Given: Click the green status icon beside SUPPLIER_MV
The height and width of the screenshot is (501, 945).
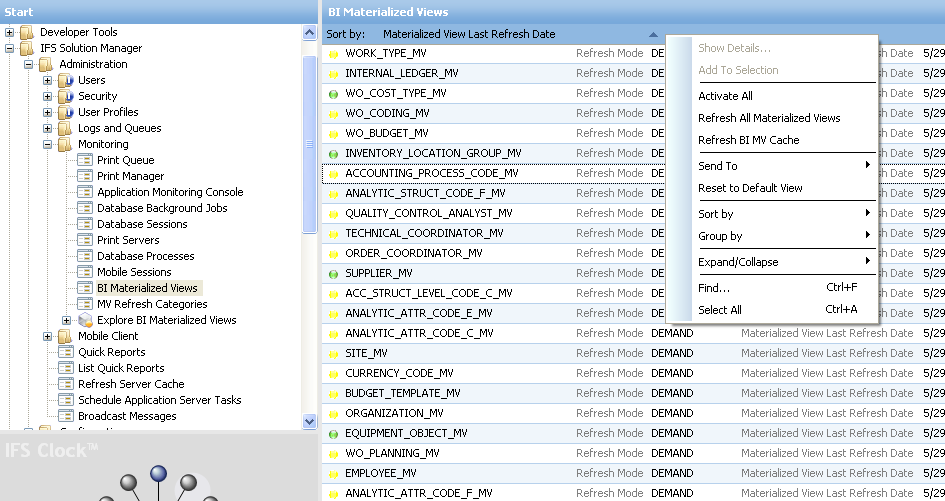Looking at the screenshot, I should [x=333, y=274].
